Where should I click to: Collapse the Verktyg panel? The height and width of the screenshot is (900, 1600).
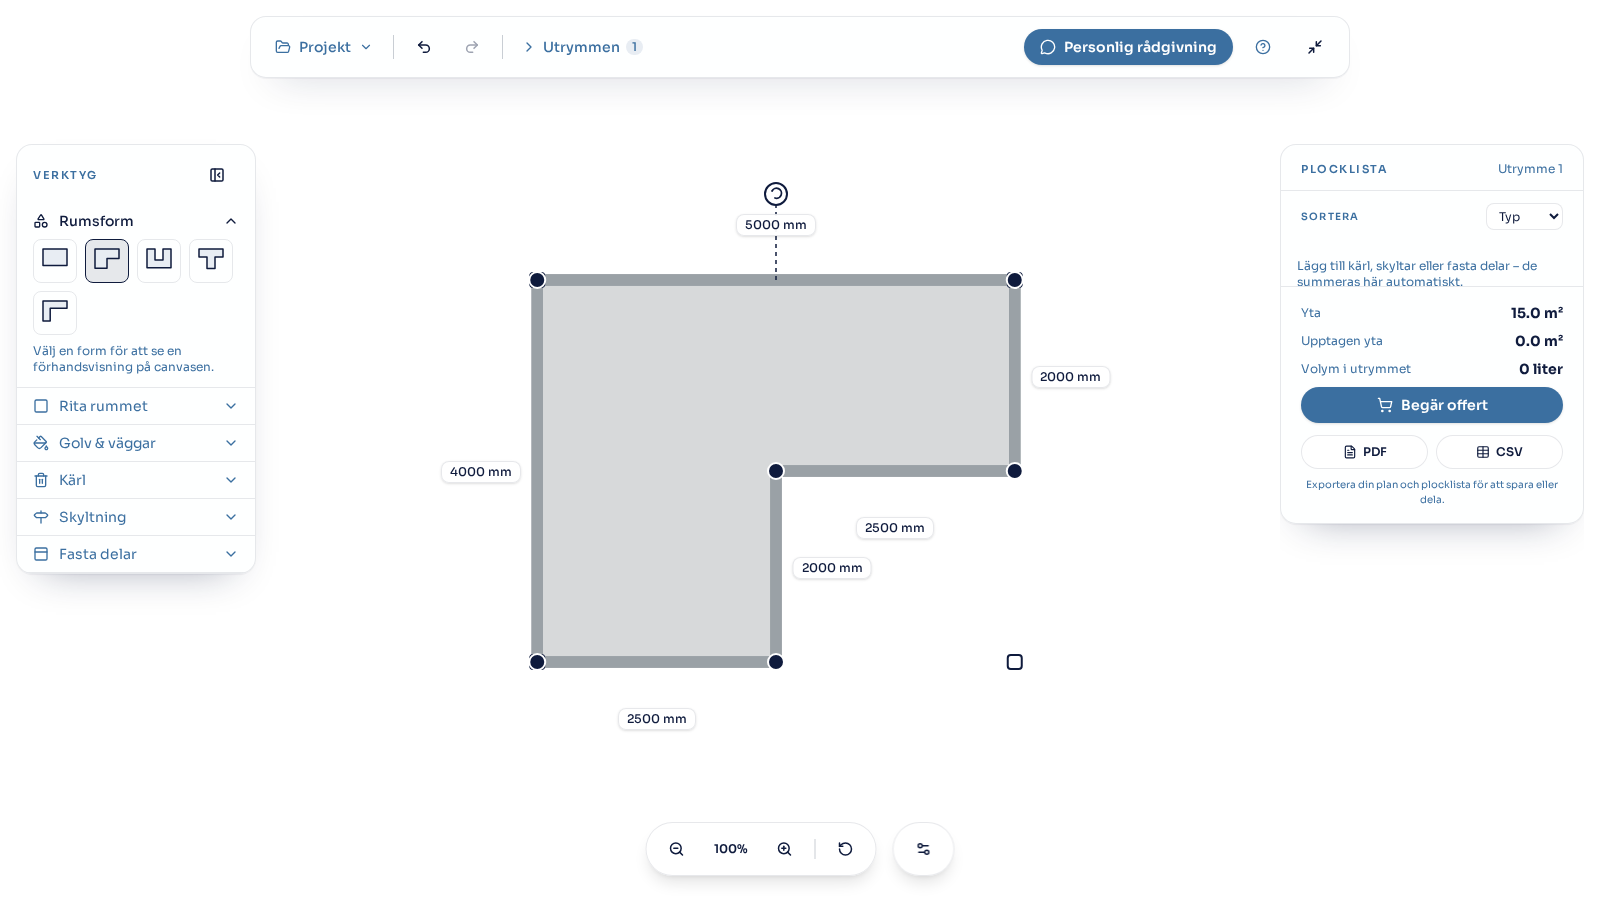click(217, 175)
